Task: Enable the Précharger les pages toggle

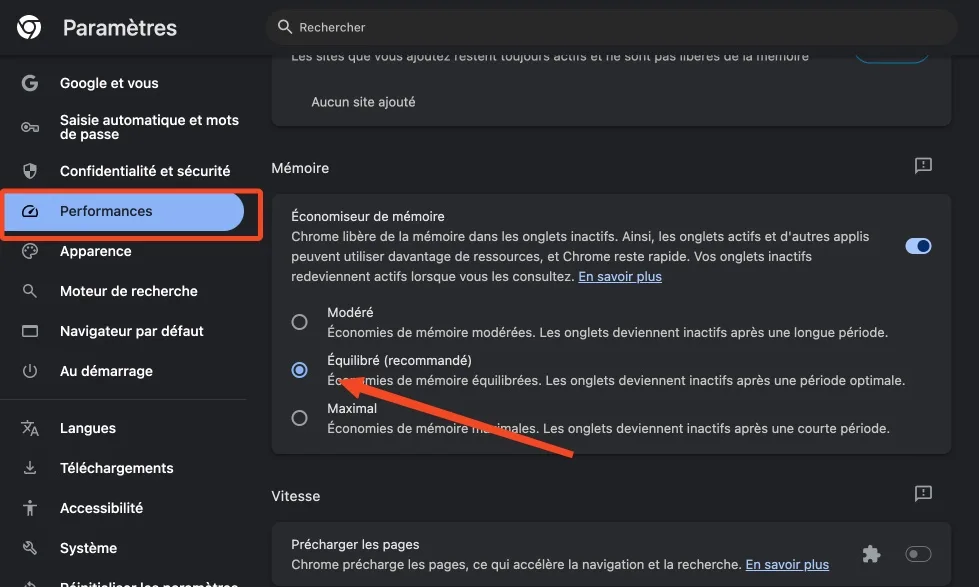Action: [x=917, y=553]
